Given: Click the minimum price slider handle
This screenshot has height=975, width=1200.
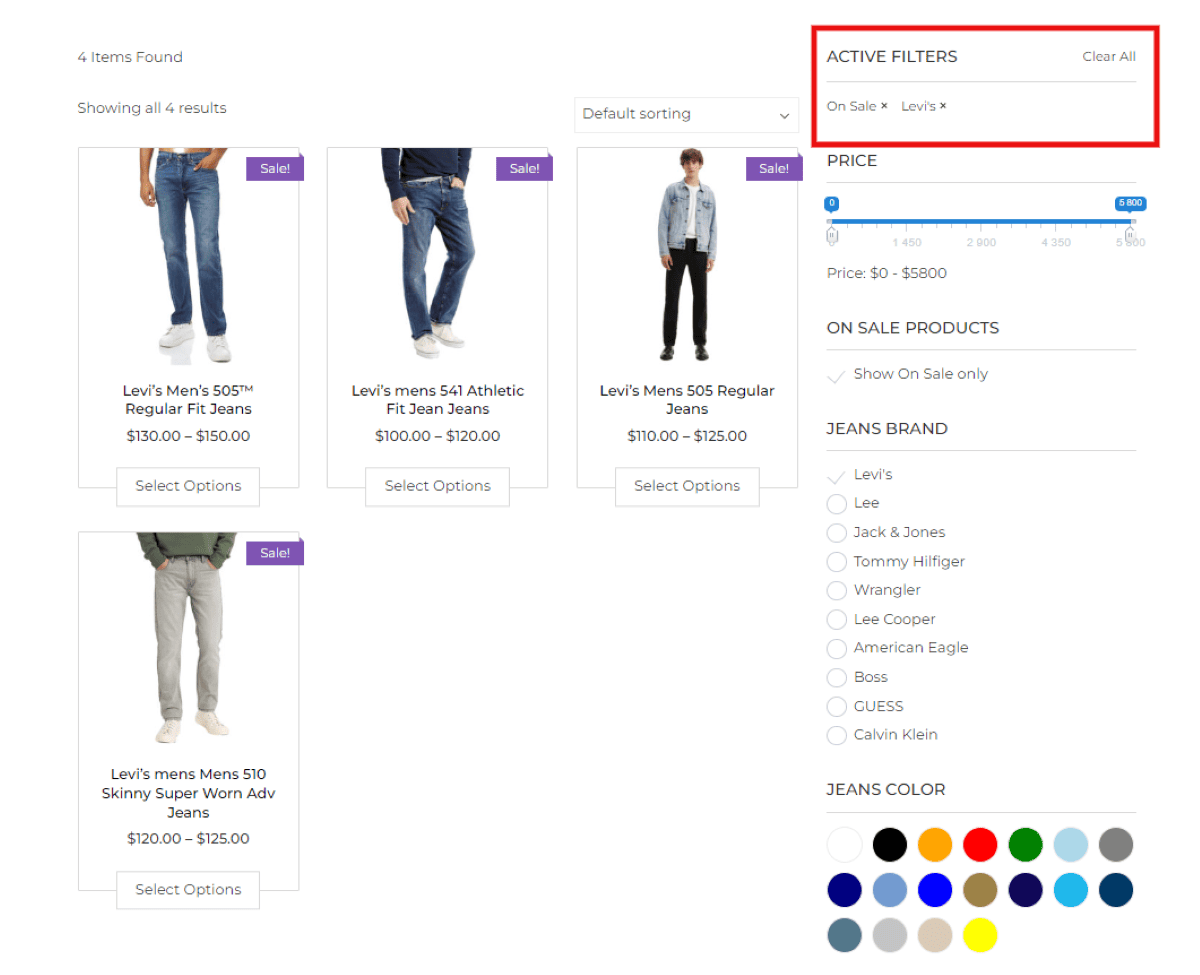Looking at the screenshot, I should 831,235.
